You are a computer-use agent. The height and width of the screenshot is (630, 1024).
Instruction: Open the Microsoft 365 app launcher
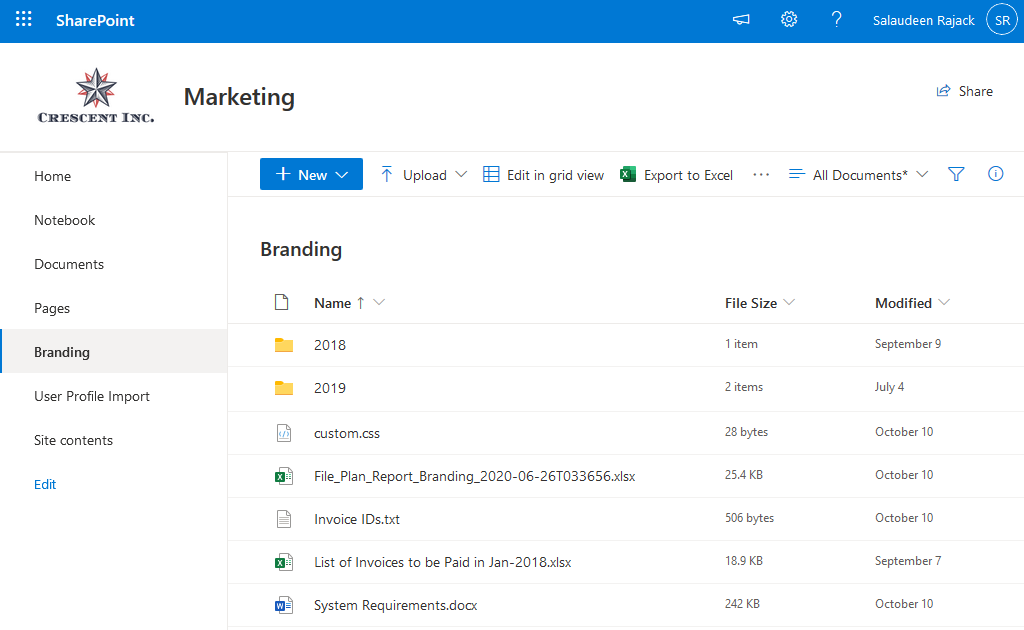click(x=23, y=18)
